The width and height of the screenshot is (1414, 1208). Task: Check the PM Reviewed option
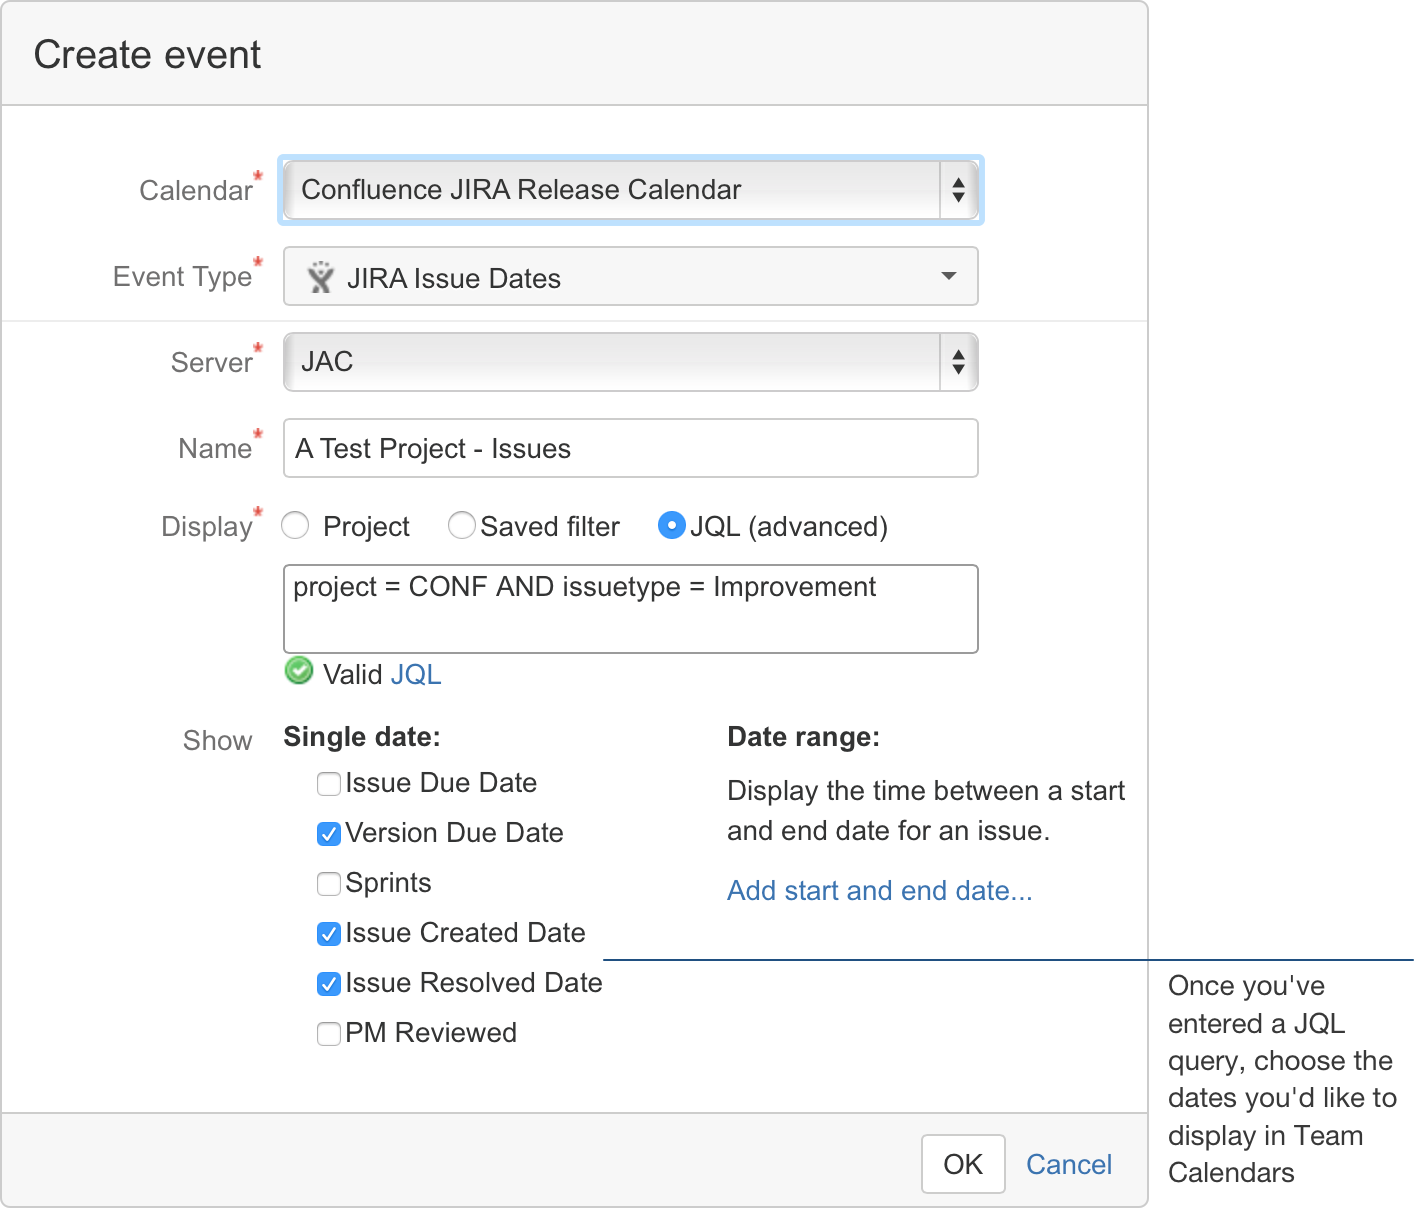tap(329, 1034)
